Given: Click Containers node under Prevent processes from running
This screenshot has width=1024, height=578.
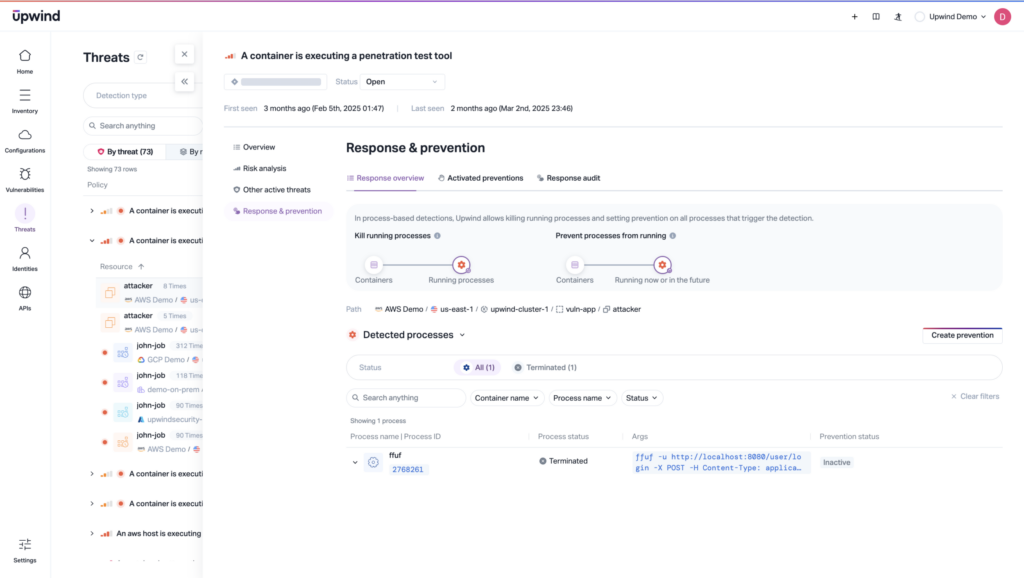Looking at the screenshot, I should (x=575, y=265).
